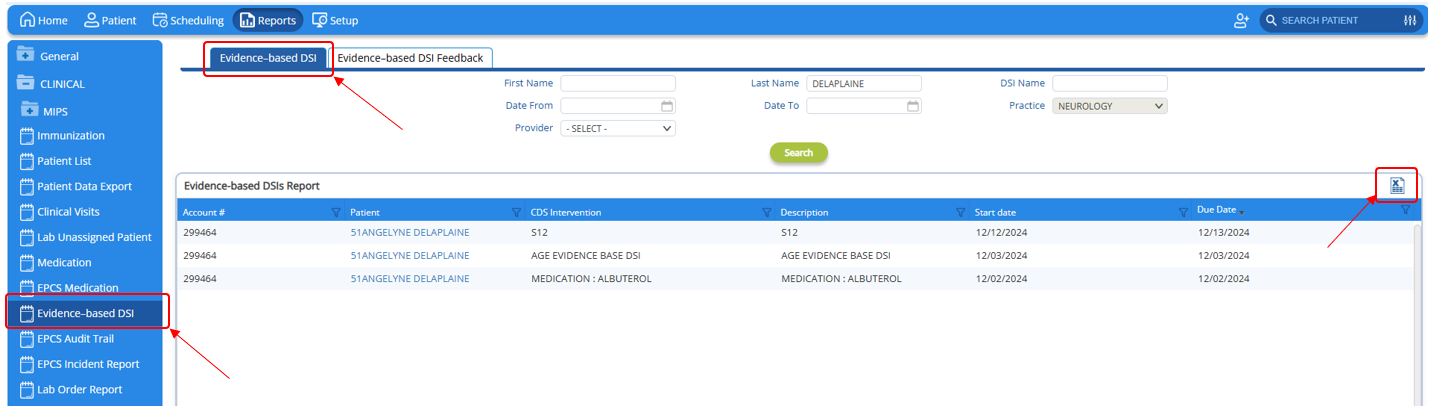Screen dimensions: 1431x411
Task: Filter the Start date column
Action: coord(1183,212)
